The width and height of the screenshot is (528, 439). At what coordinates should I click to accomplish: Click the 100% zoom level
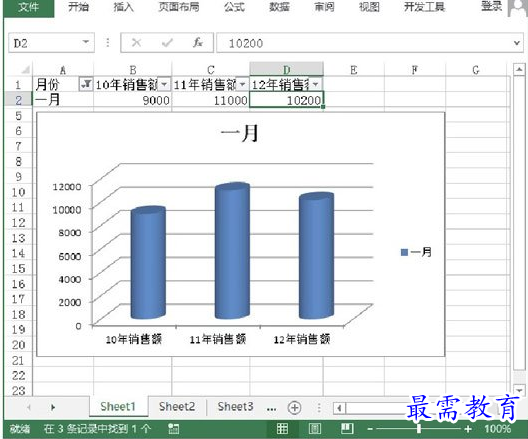coord(498,429)
